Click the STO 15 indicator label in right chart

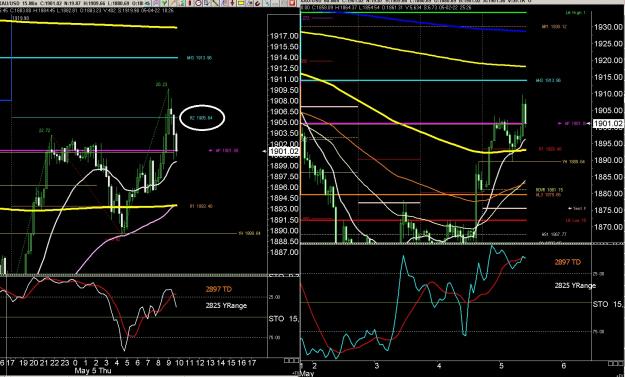pos(608,304)
